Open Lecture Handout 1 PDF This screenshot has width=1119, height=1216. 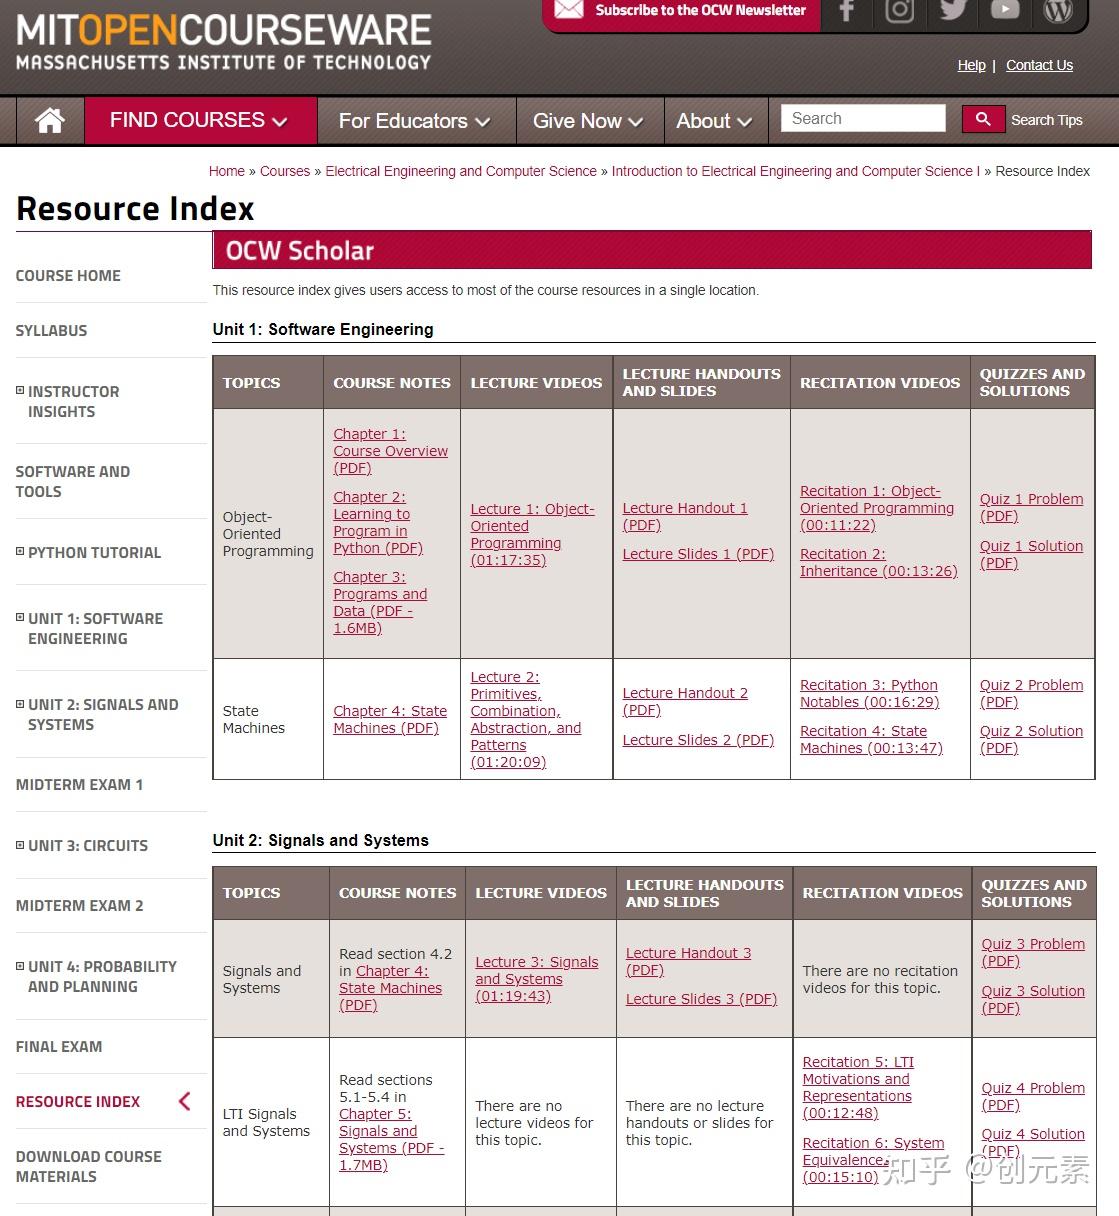[x=685, y=516]
